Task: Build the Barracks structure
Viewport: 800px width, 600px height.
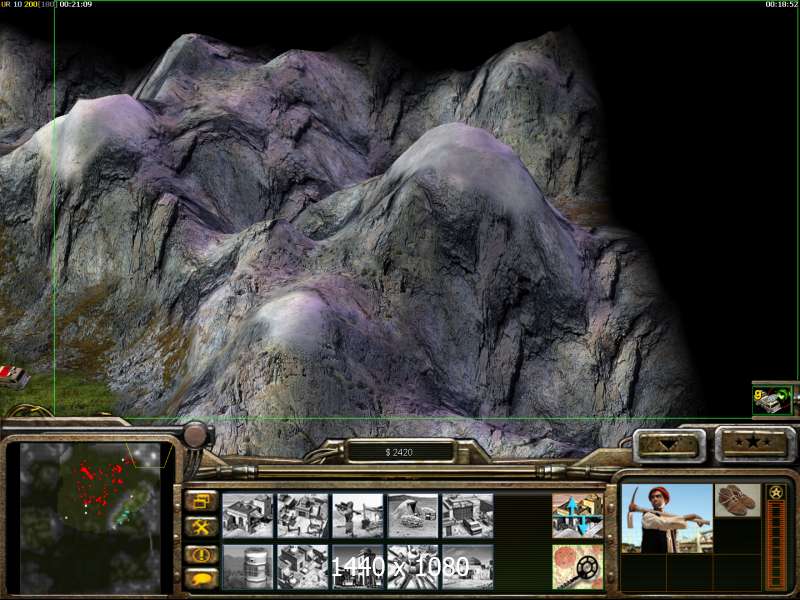Action: [303, 515]
